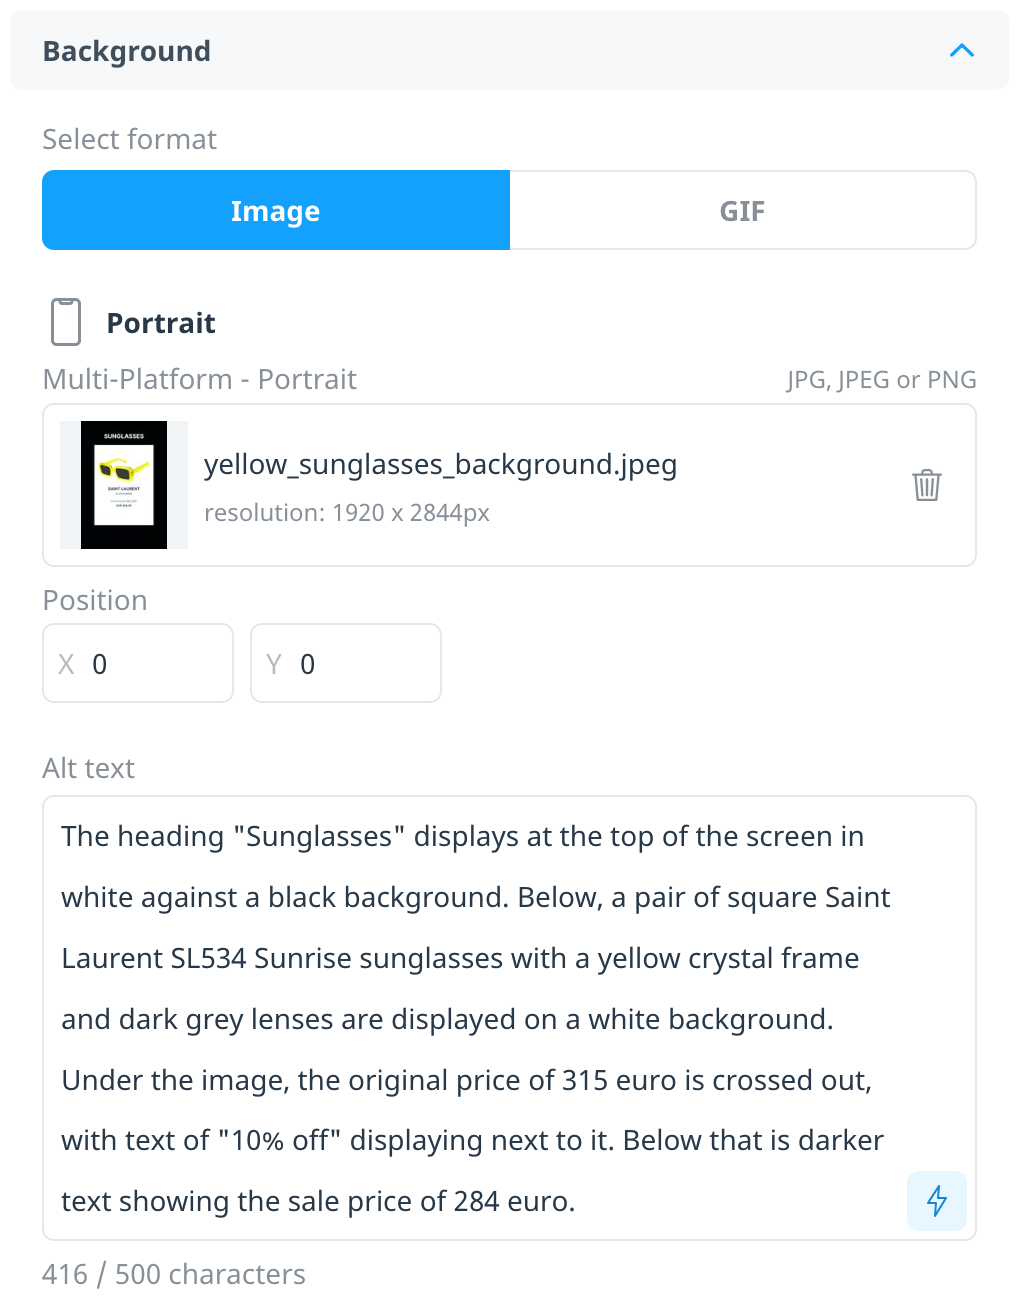Viewport: 1020px width, 1300px height.
Task: Click the Alt text label
Action: (x=88, y=768)
